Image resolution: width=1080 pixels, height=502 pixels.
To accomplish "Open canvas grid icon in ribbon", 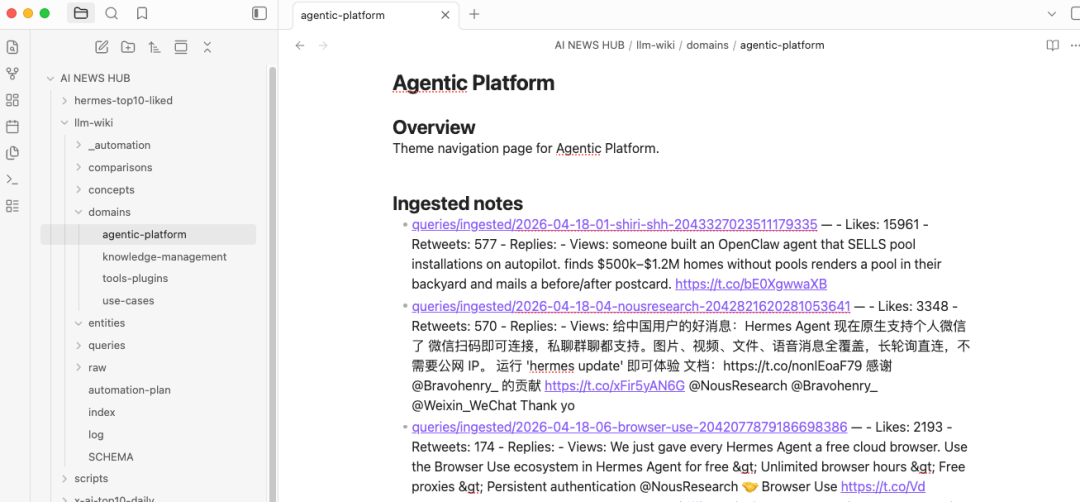I will click(x=12, y=101).
